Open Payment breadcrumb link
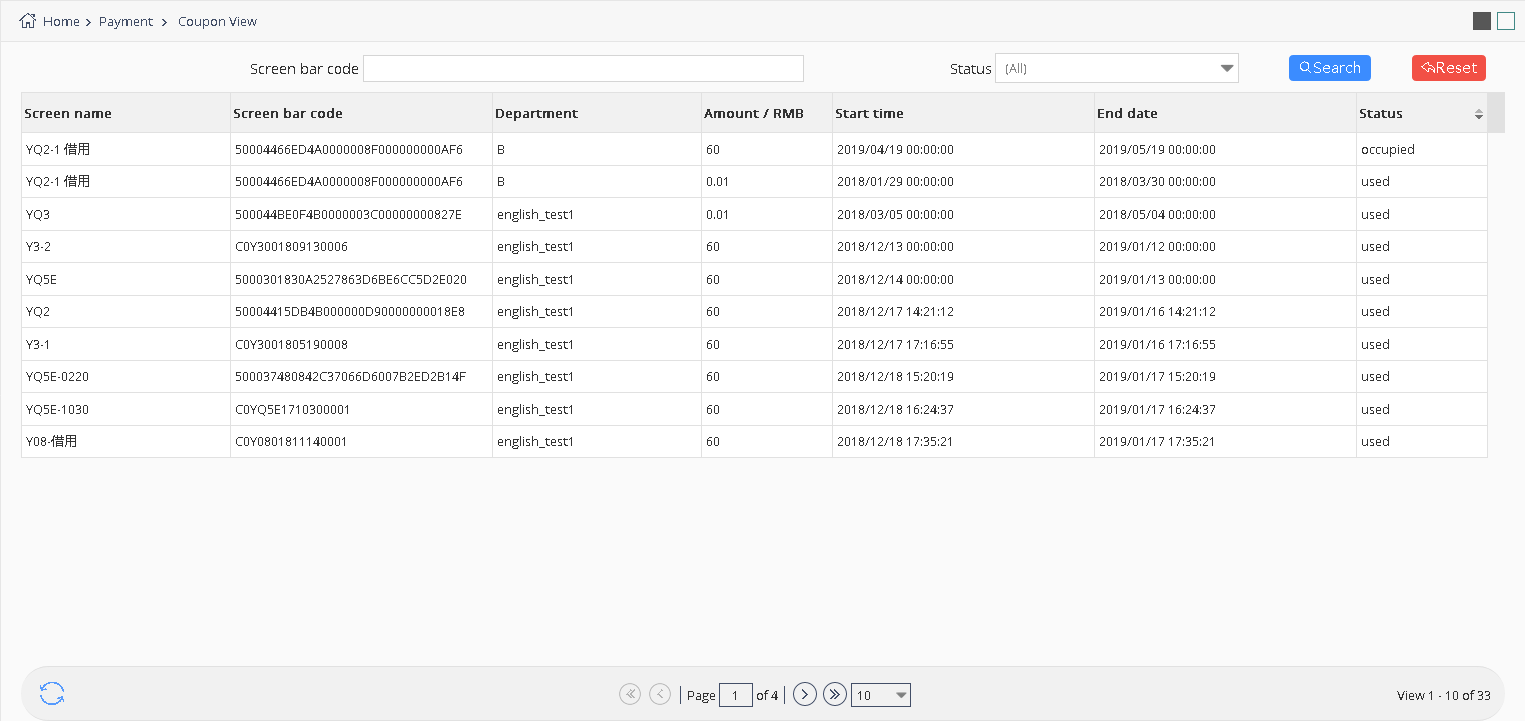This screenshot has height=721, width=1526. 126,21
